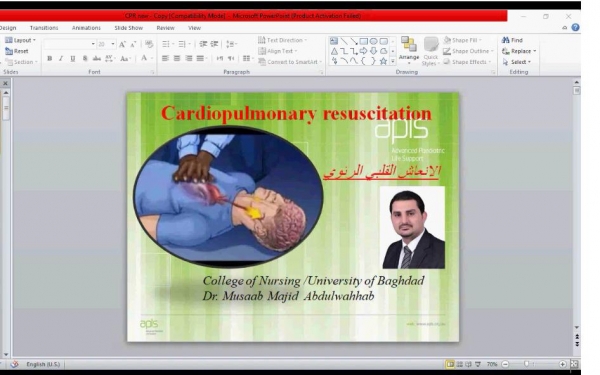
Task: Click the PowerPoint Help question mark icon
Action: [575, 28]
